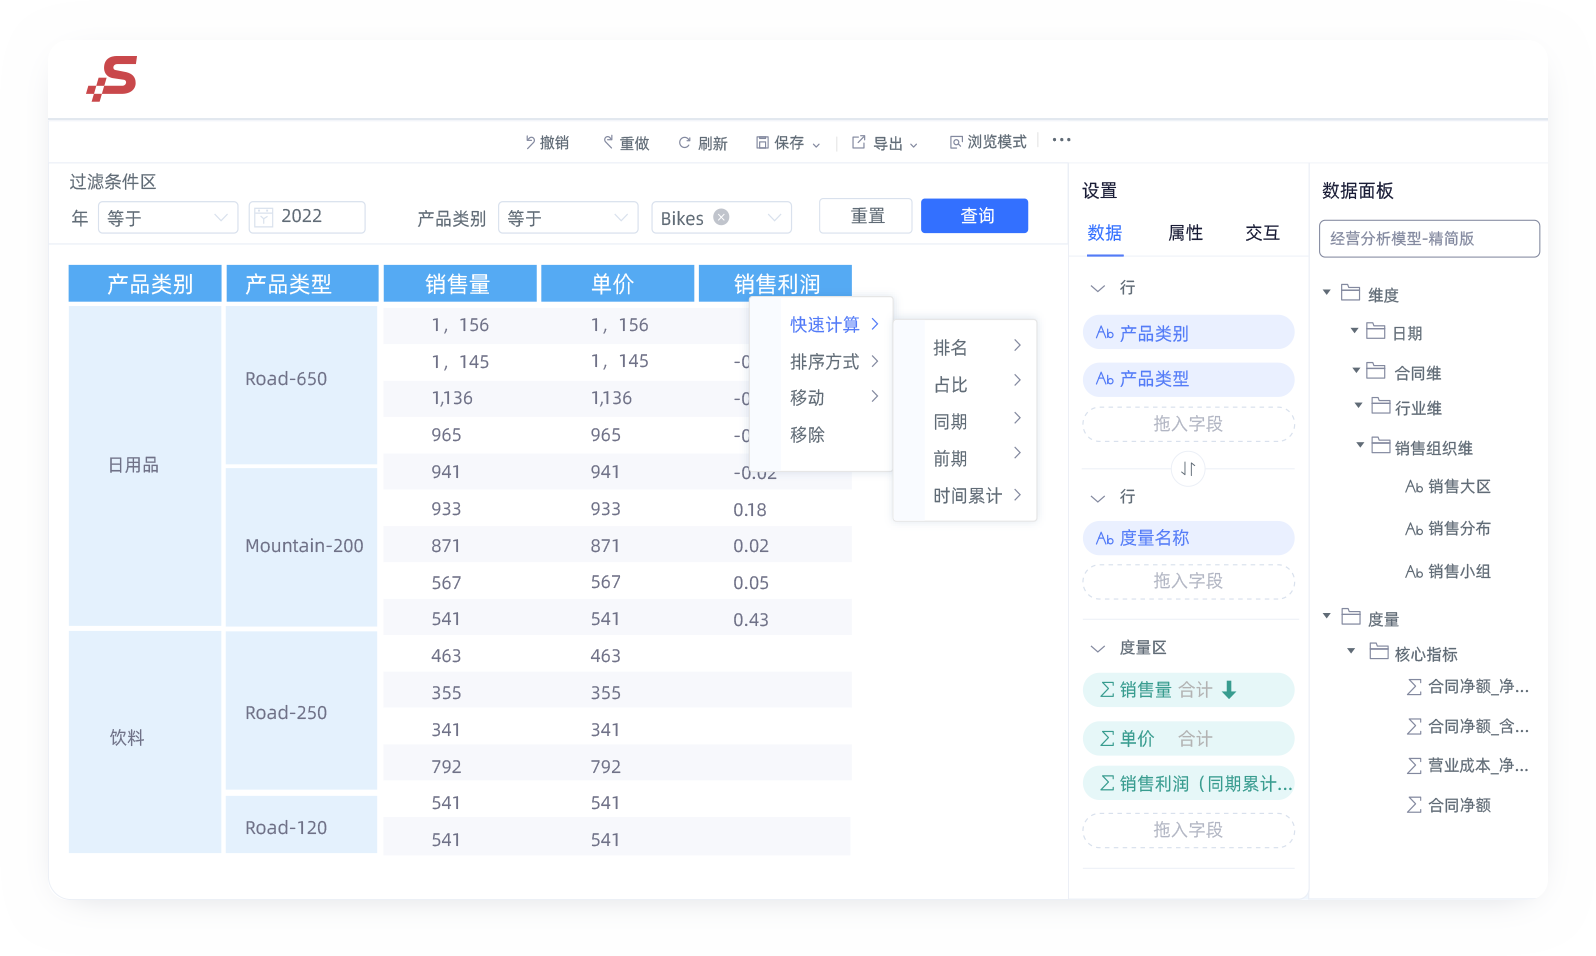Collapse the 度量区 section

coord(1098,648)
